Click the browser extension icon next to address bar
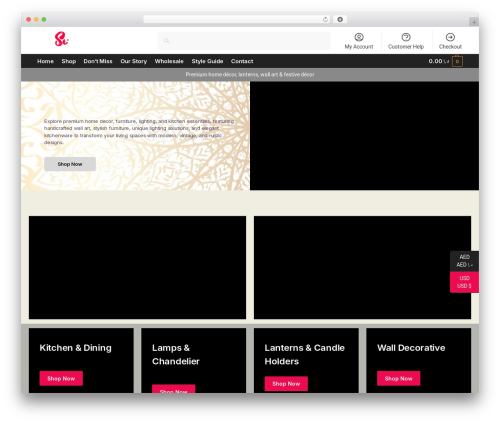Viewport: 500px width, 423px height. tap(340, 19)
